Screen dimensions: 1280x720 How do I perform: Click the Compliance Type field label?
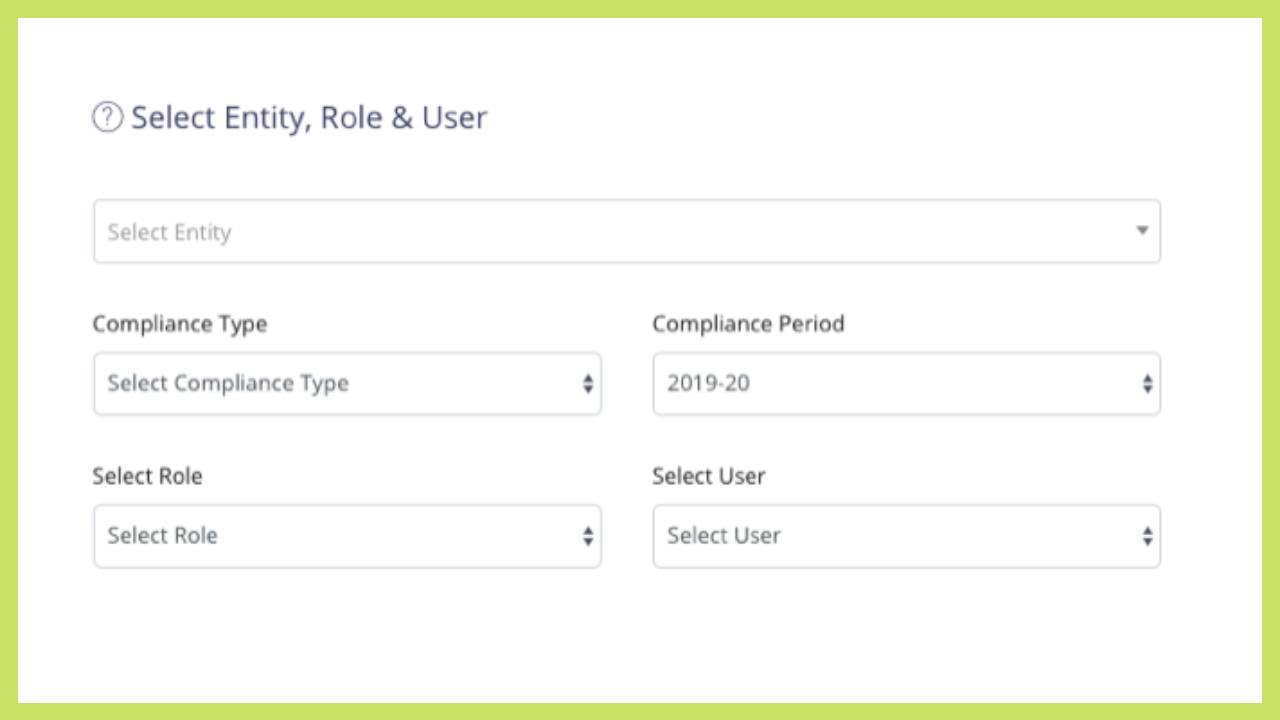pyautogui.click(x=180, y=324)
